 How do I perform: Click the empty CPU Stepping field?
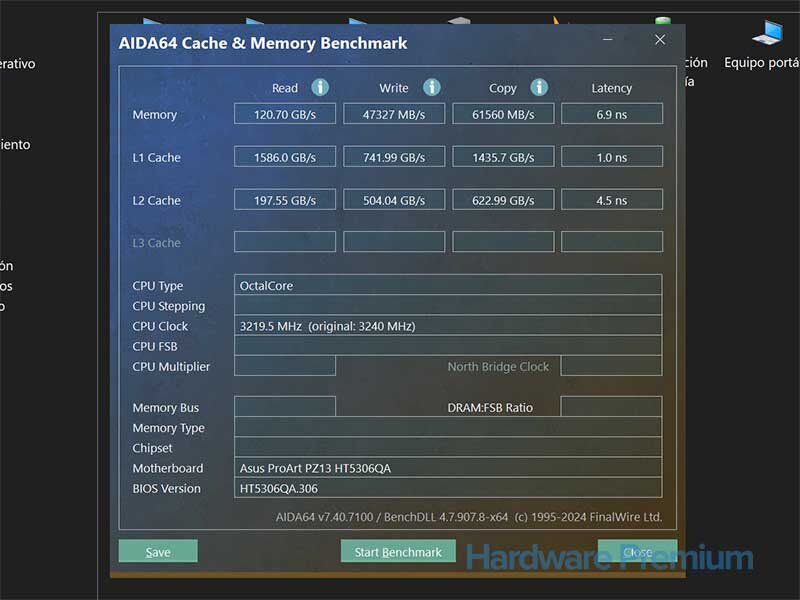[x=448, y=305]
